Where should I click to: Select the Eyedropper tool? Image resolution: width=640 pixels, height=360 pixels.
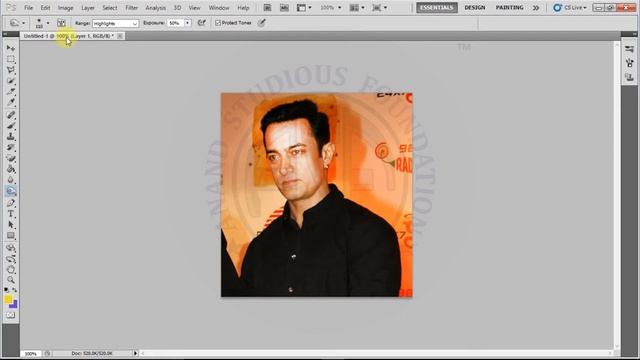pyautogui.click(x=11, y=102)
